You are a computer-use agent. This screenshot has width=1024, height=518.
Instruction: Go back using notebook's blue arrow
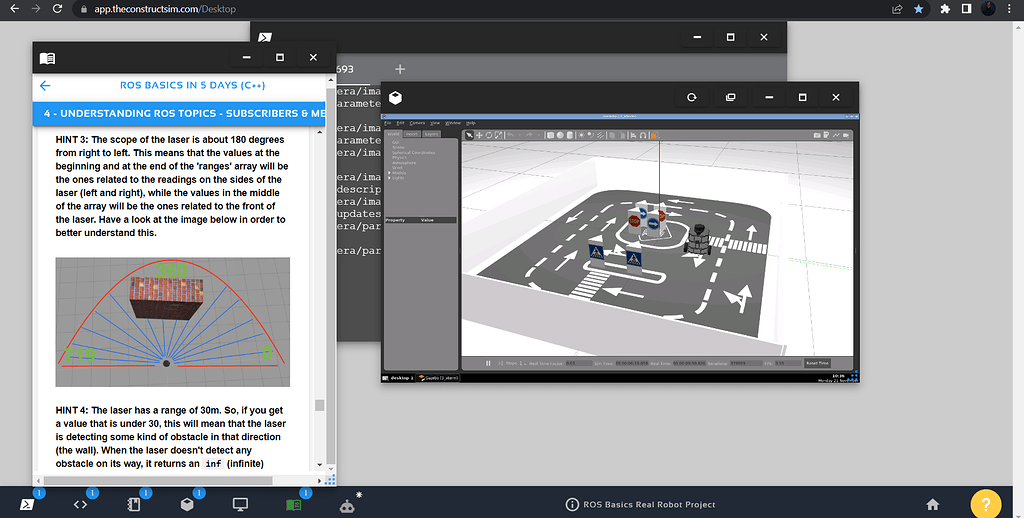point(45,86)
